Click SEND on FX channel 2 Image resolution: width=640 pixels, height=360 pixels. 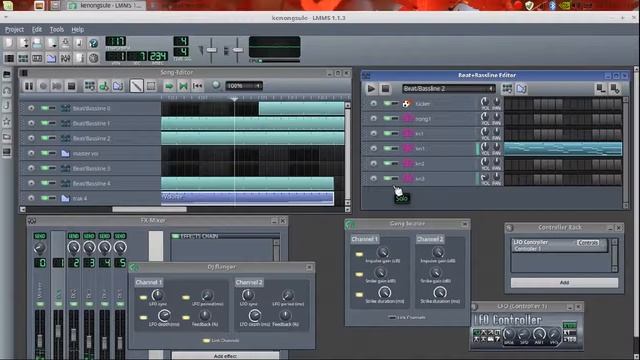(x=73, y=236)
